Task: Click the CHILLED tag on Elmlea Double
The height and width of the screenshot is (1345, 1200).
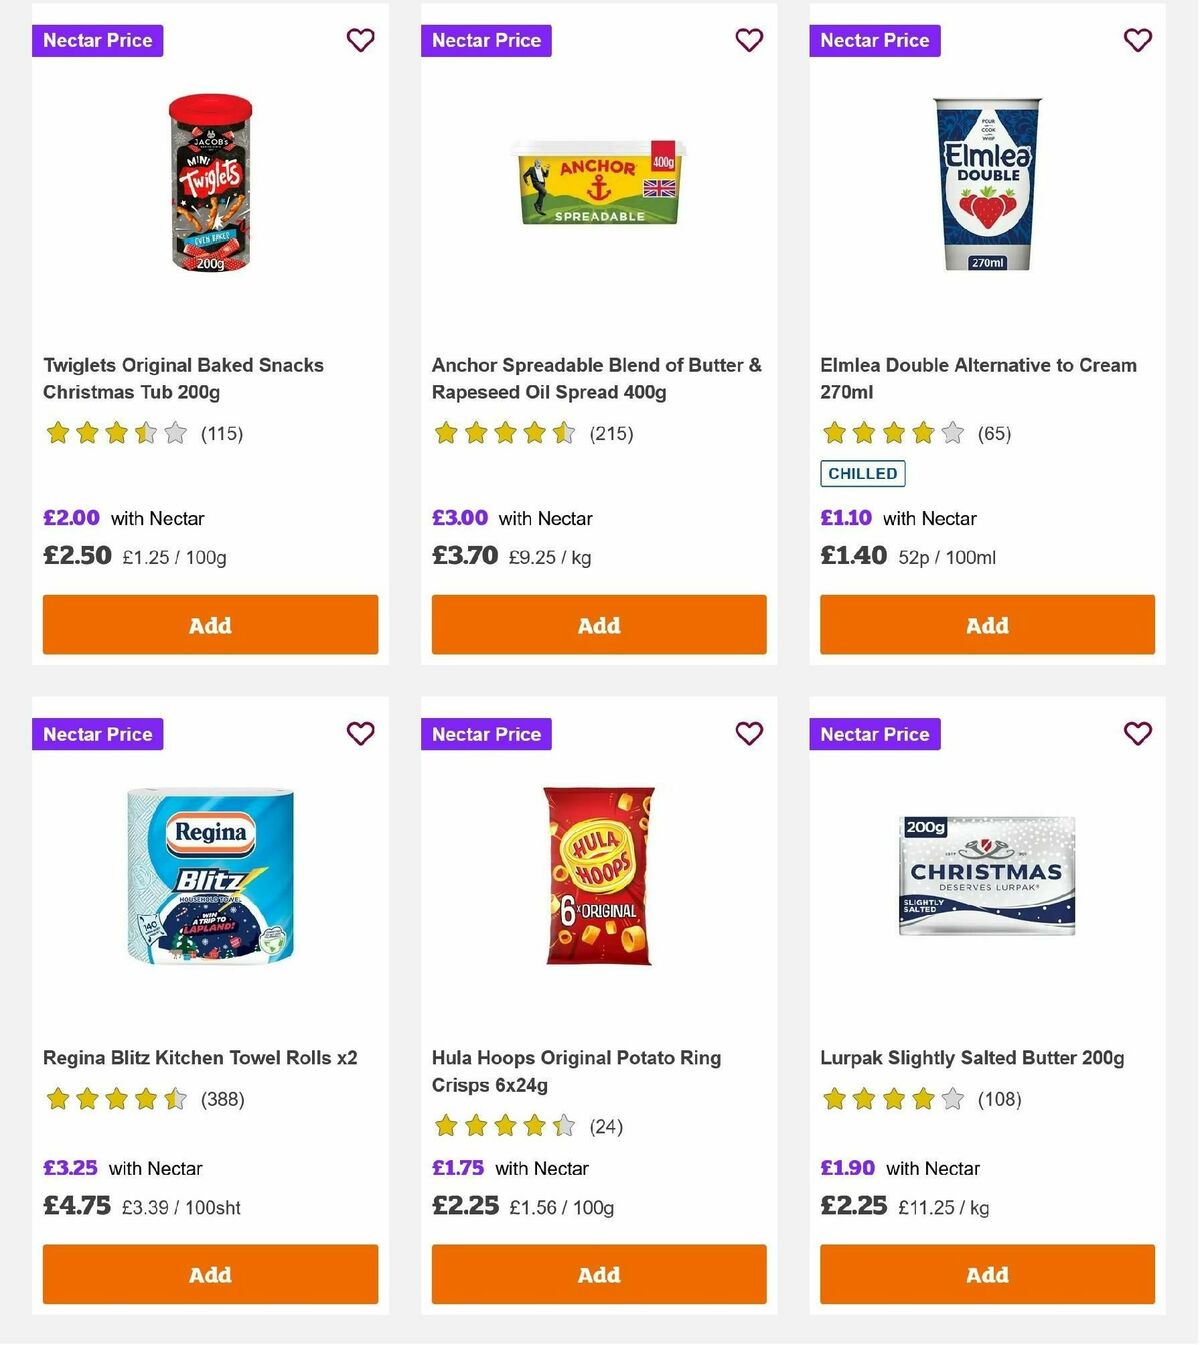Action: 862,473
